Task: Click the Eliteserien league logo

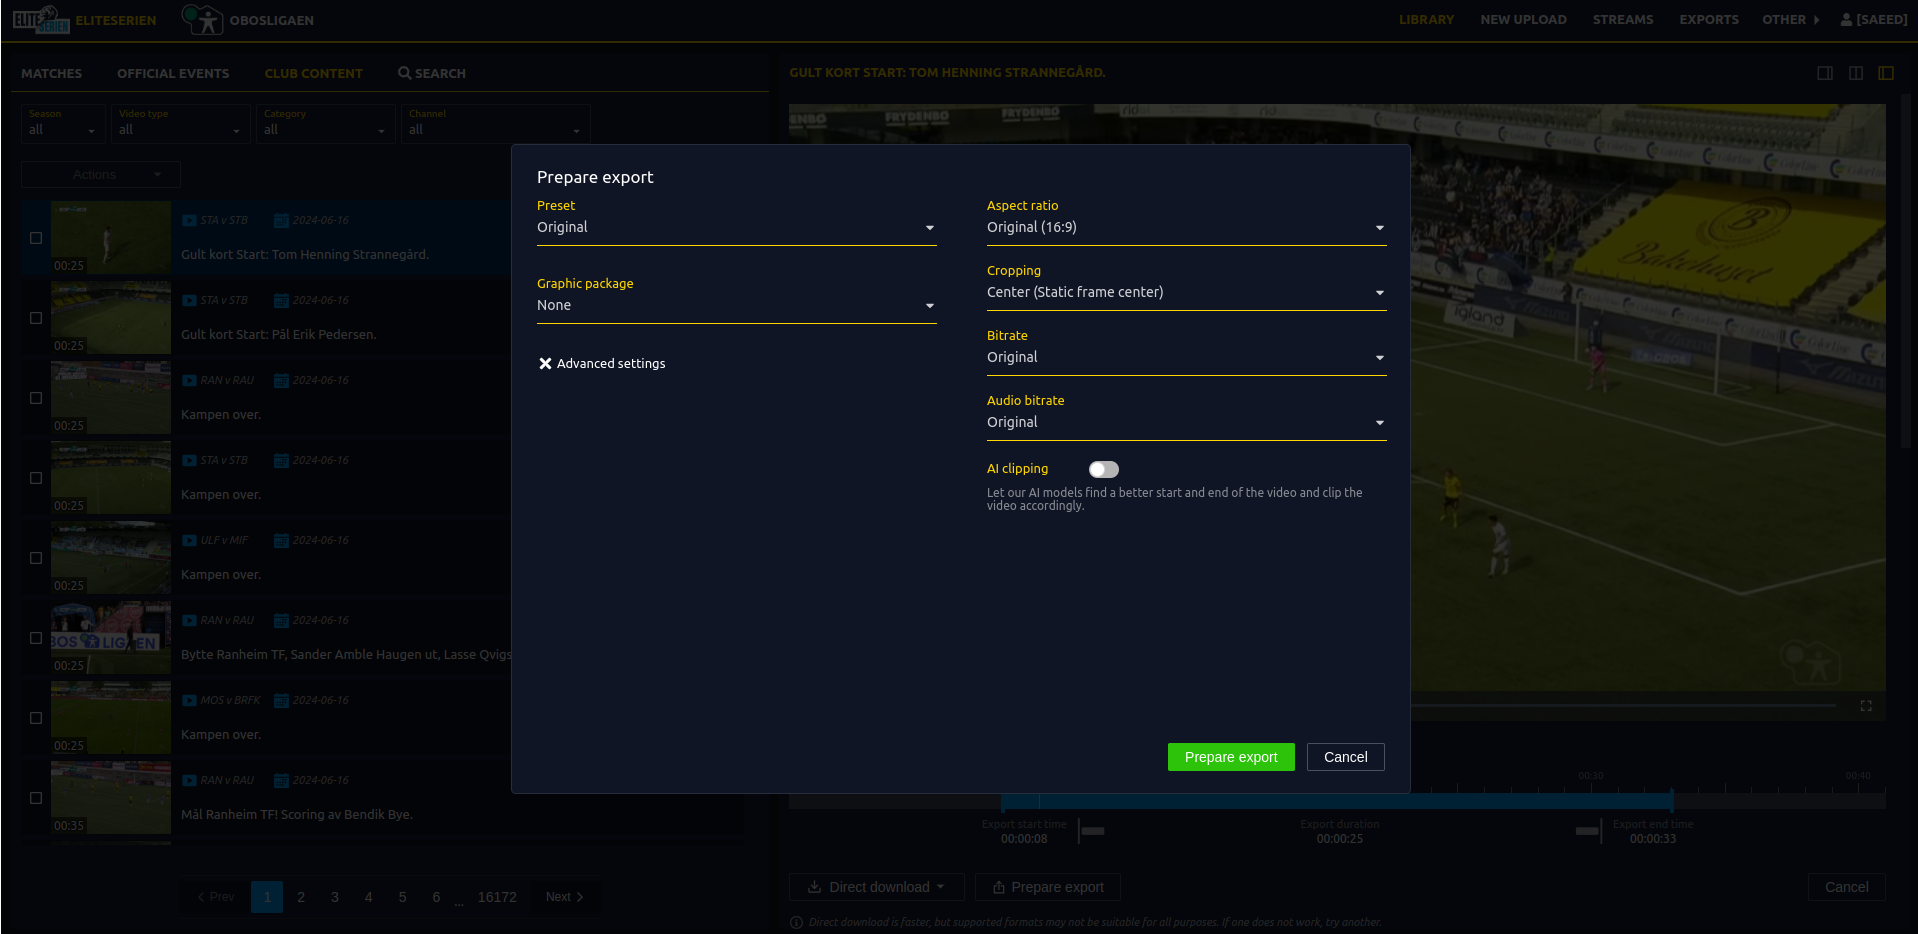Action: click(x=40, y=18)
